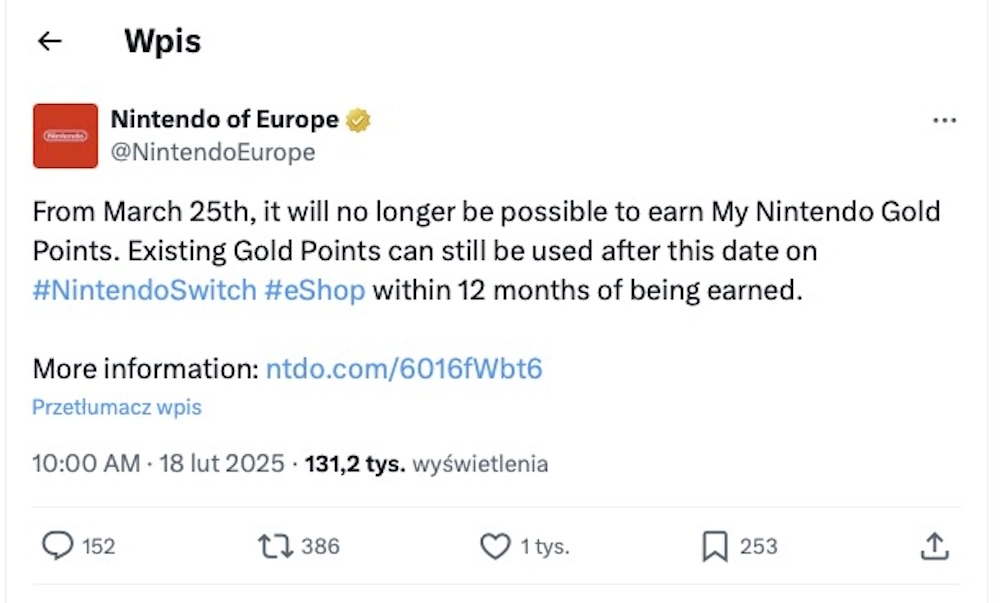The width and height of the screenshot is (1000, 603).
Task: Repost using the retweet arrows icon
Action: tap(276, 546)
